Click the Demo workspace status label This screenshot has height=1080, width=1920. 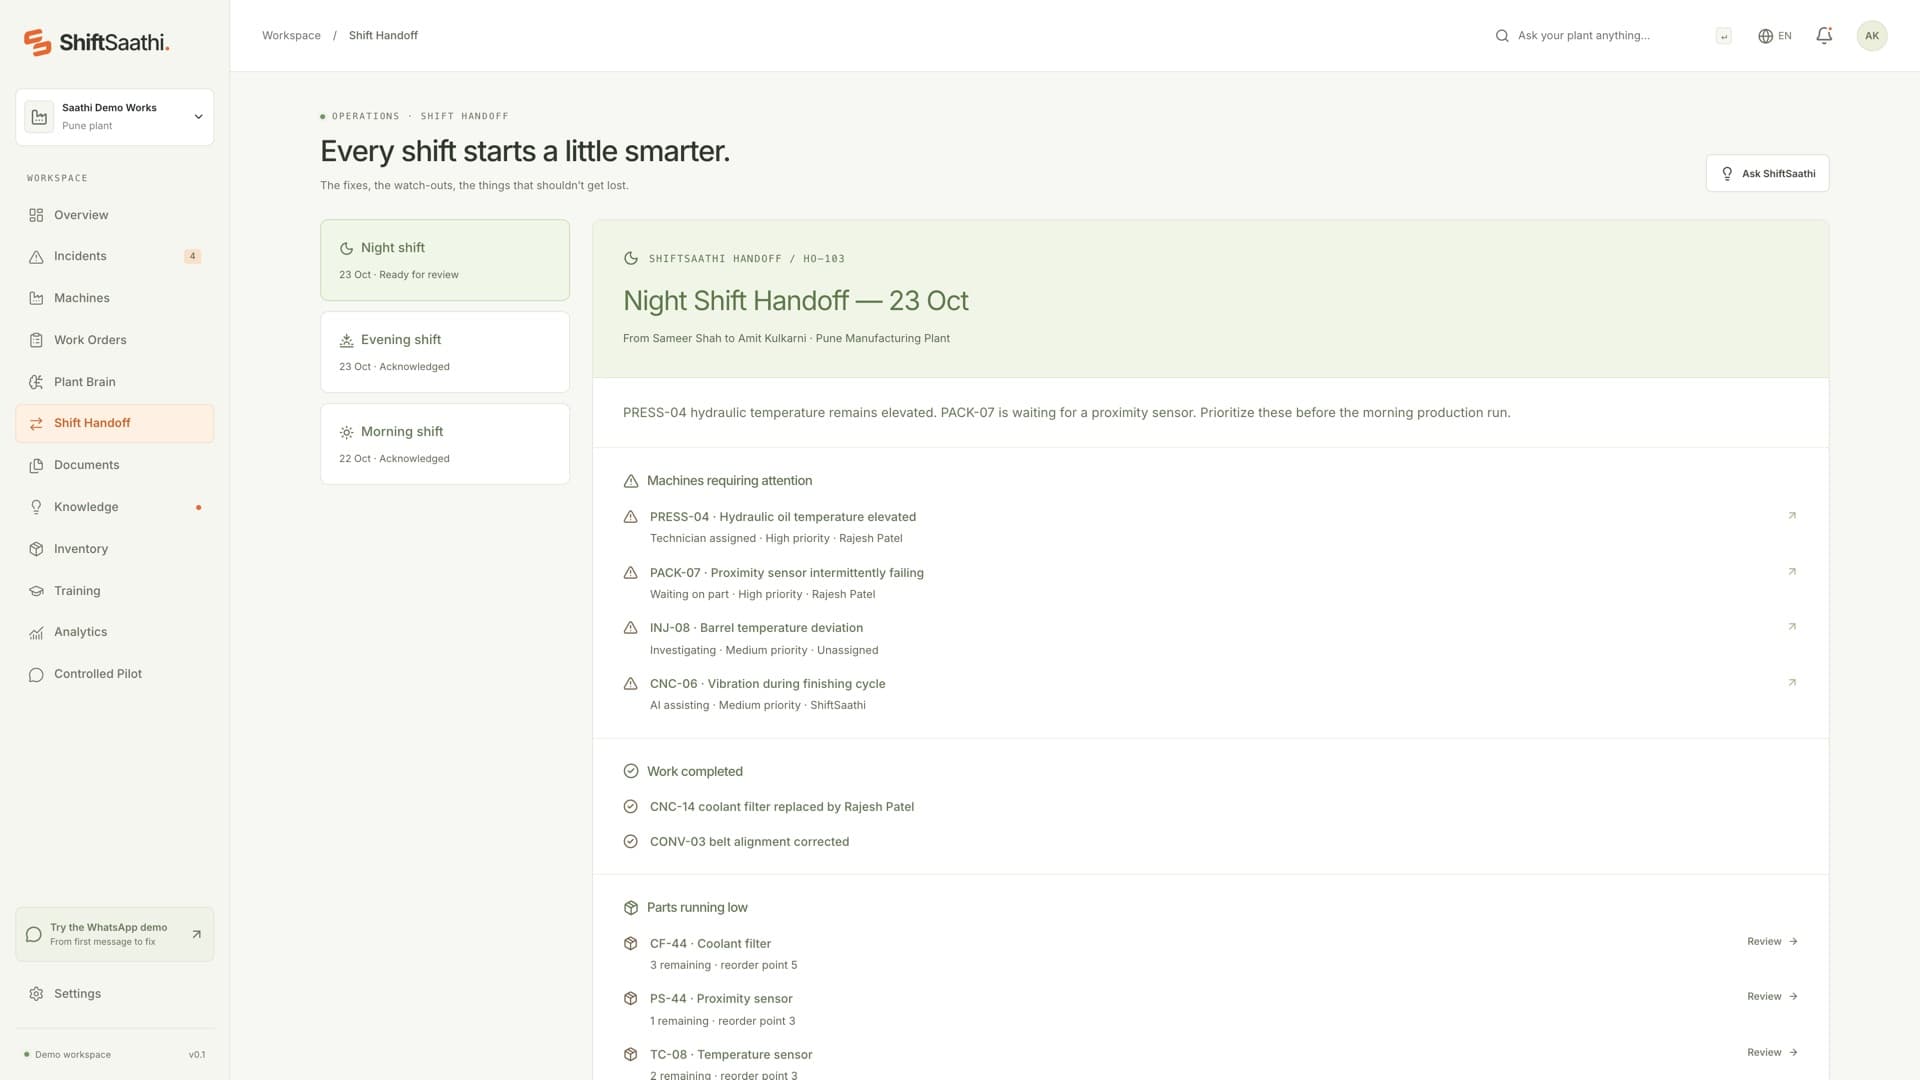(72, 1055)
